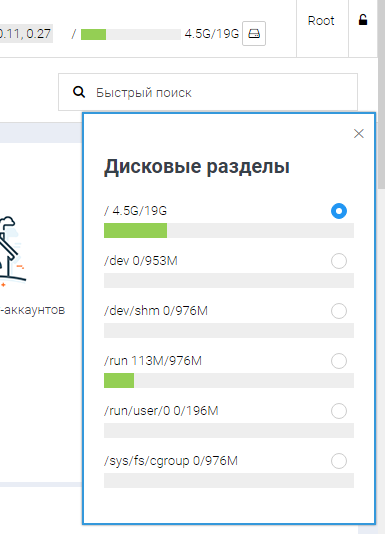Click the /sys/fs/cgroup partition usage bar

229,481
